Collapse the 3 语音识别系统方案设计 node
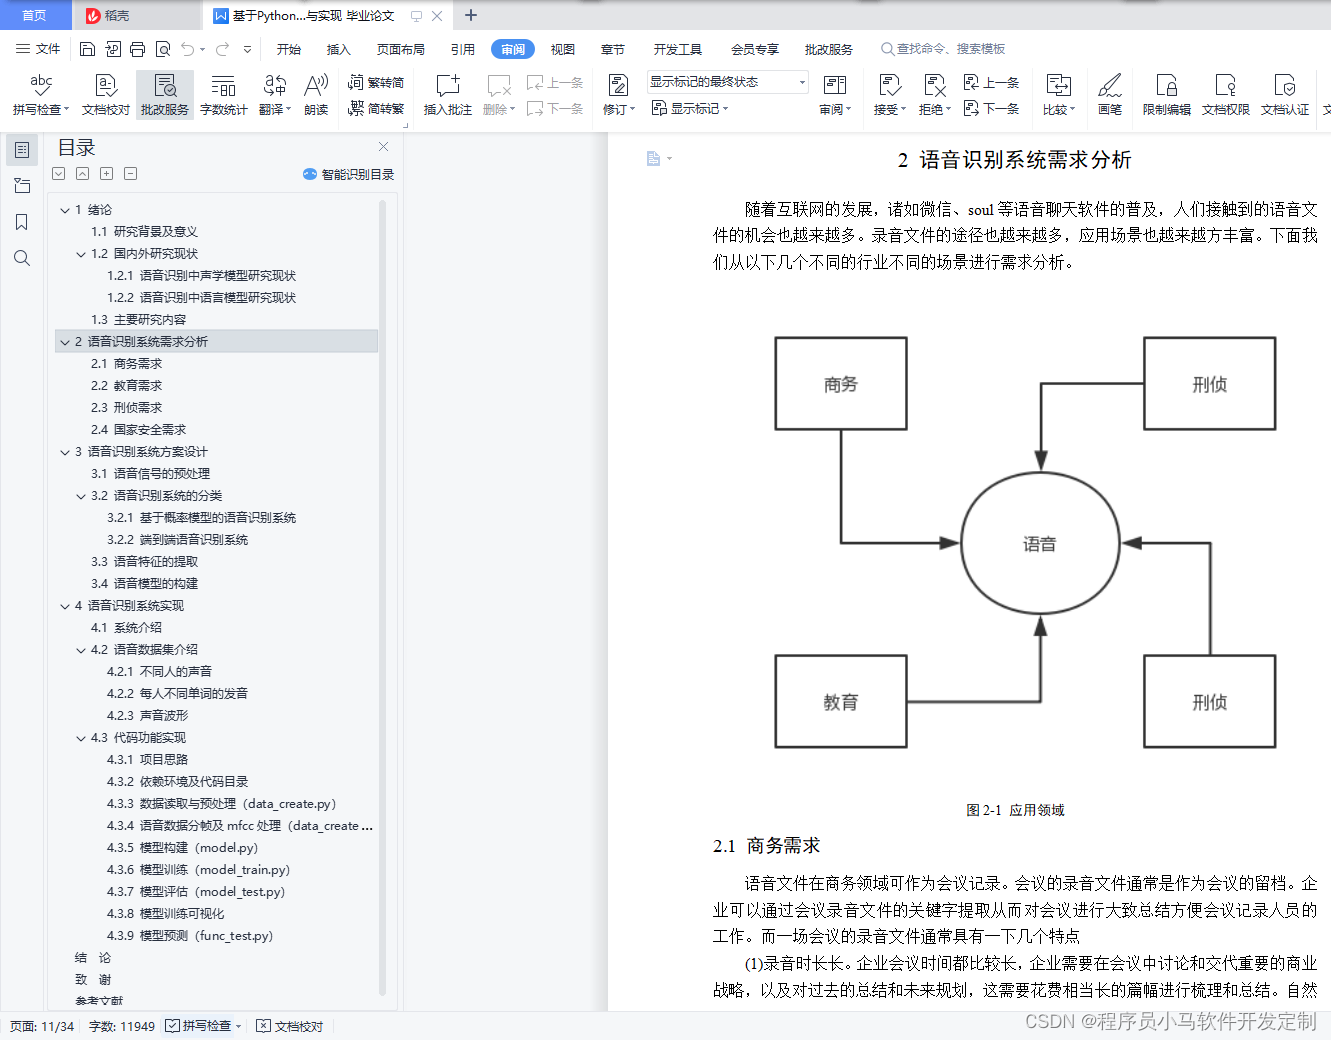 coord(65,452)
